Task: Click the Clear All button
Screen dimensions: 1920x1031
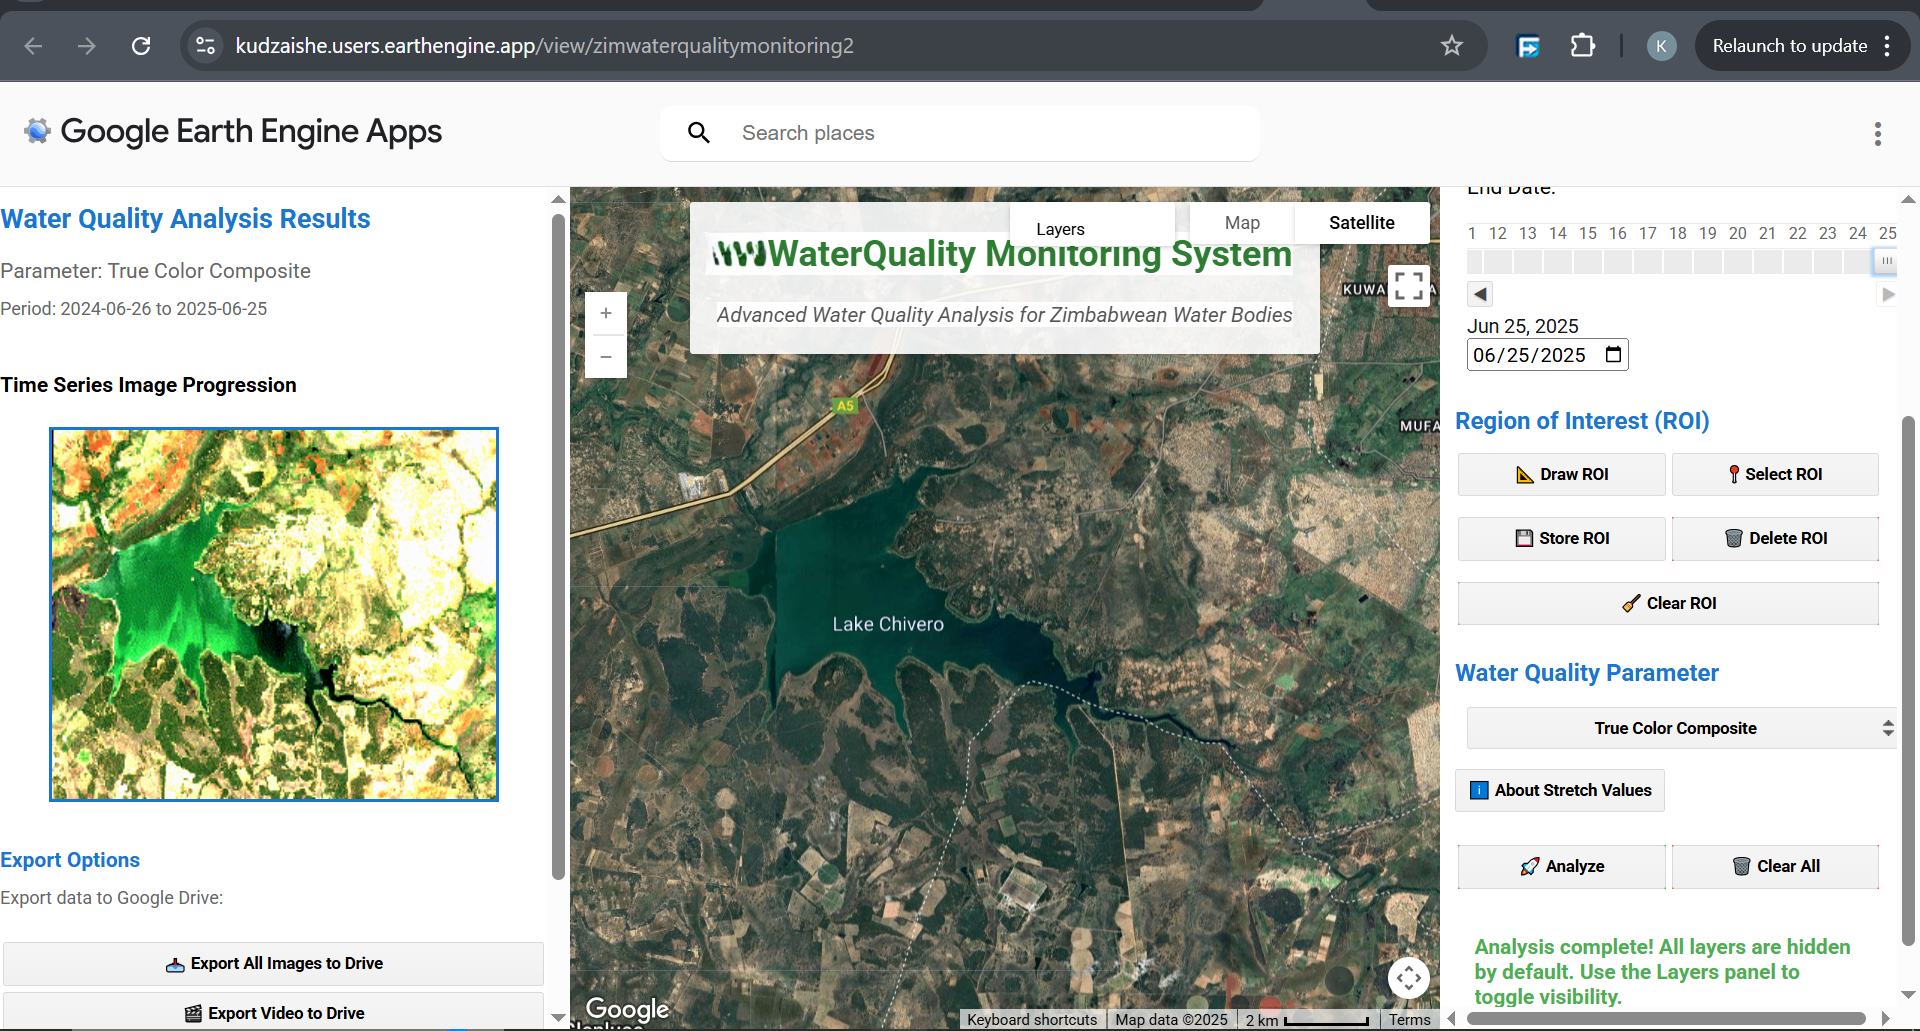Action: 1775,866
